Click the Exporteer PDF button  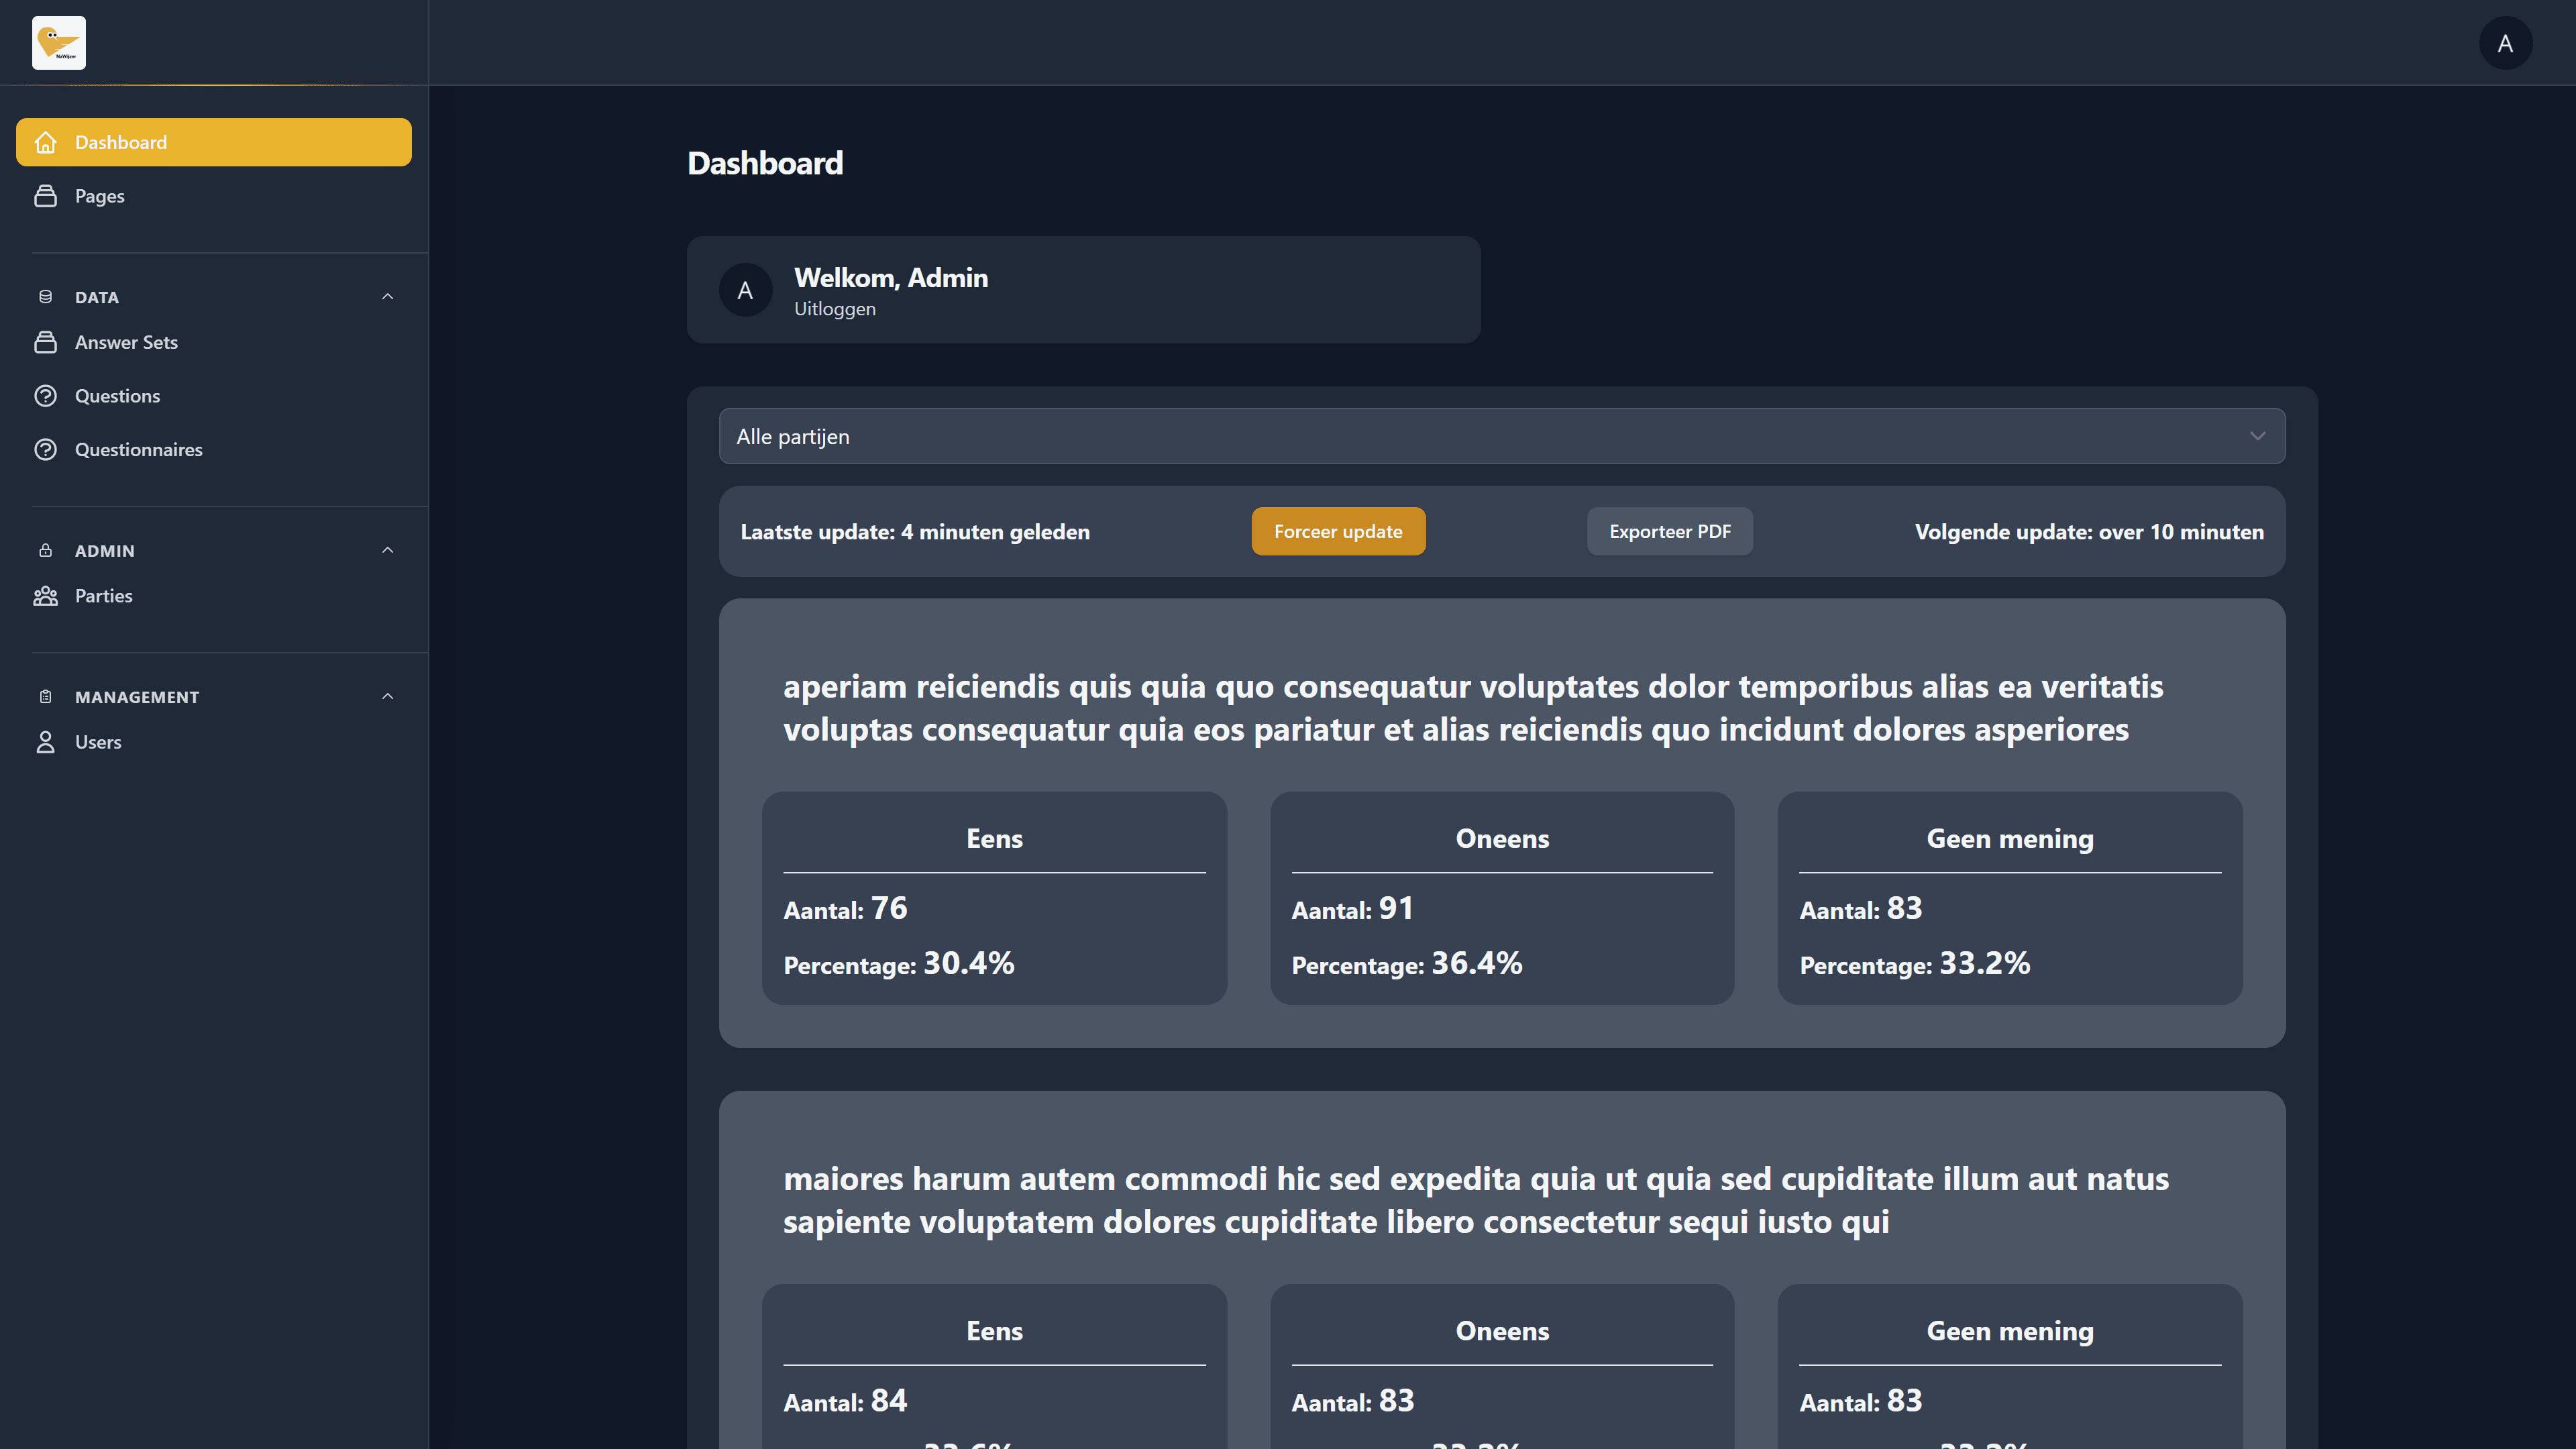1669,532
